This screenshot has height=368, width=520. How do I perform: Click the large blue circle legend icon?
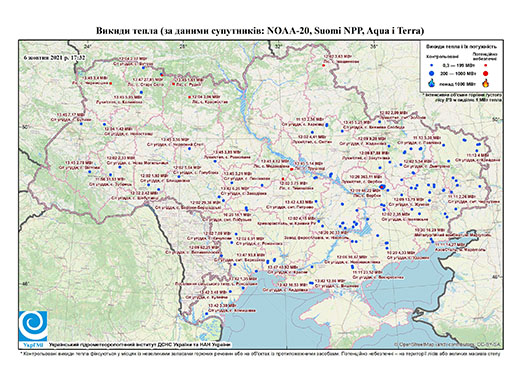tap(432, 73)
